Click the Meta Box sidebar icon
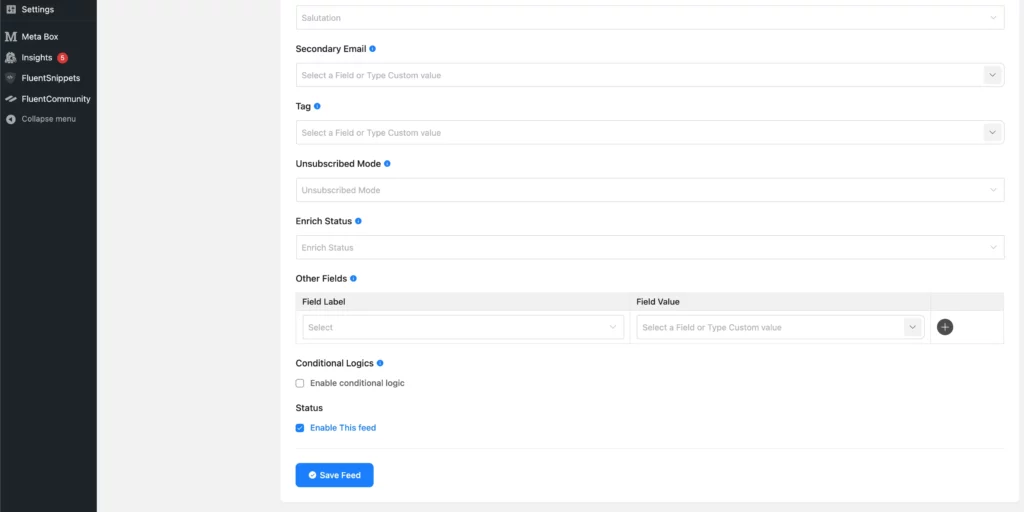1024x512 pixels. coord(10,37)
